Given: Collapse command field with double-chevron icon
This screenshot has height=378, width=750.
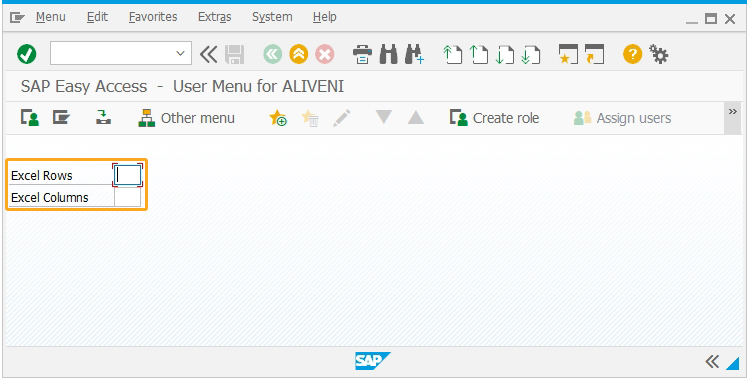Looking at the screenshot, I should pos(208,54).
